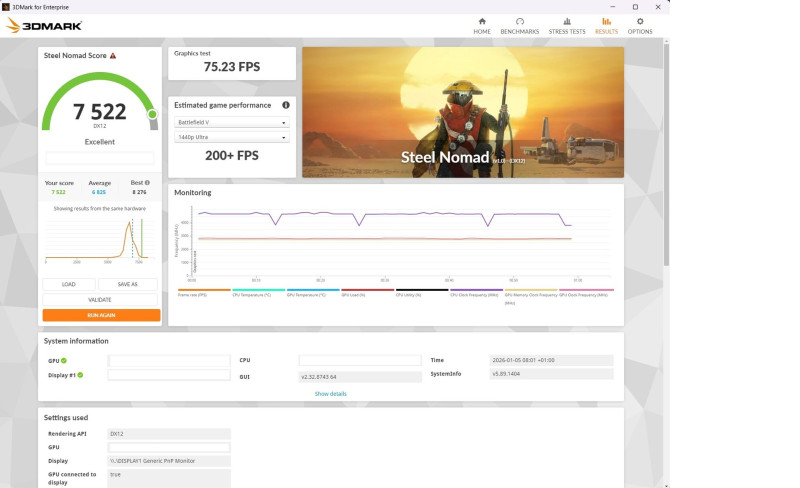Click the Excellent rating label
Image resolution: width=800 pixels, height=488 pixels.
click(x=99, y=142)
